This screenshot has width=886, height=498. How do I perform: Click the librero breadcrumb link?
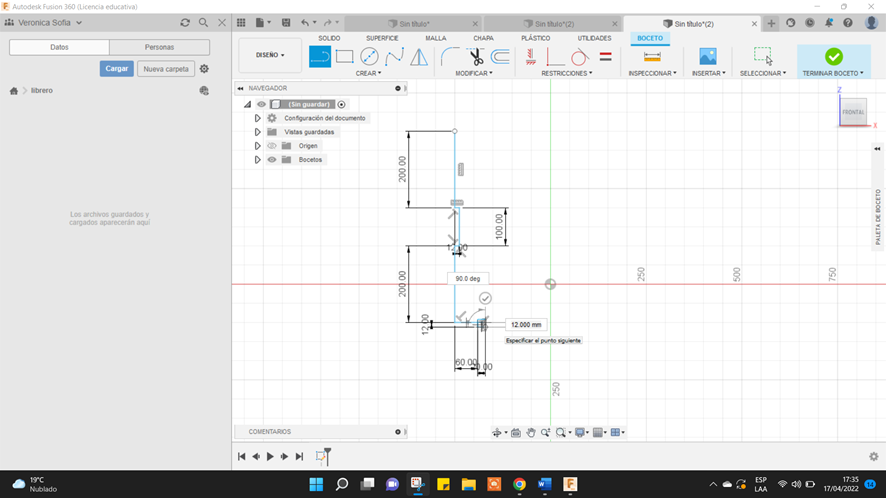(42, 90)
